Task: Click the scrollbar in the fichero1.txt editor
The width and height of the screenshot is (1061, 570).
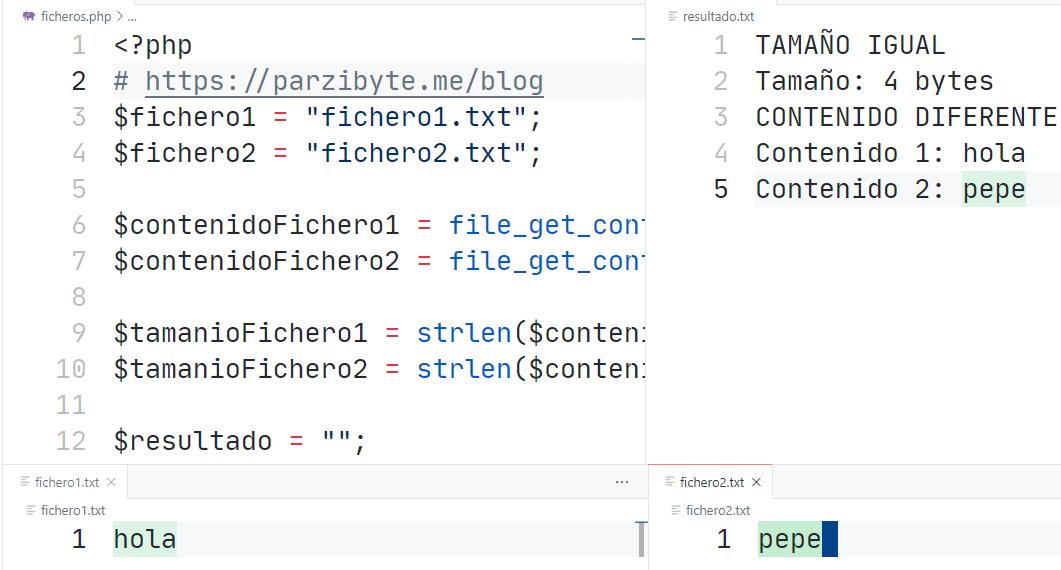Action: [x=641, y=540]
